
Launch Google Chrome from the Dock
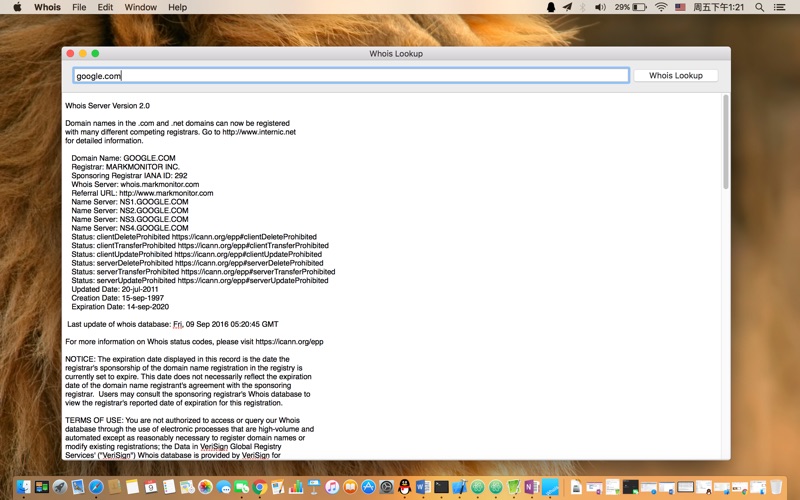(x=259, y=487)
